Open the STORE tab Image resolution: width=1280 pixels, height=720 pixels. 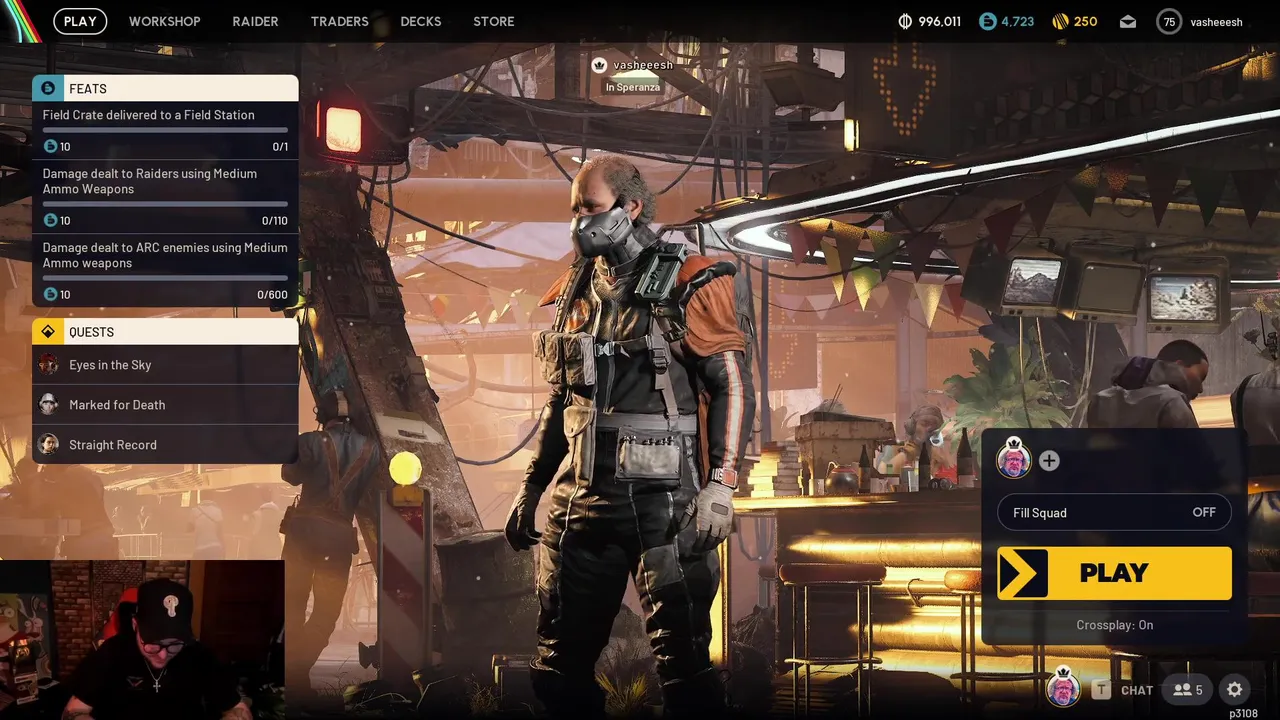(x=494, y=21)
